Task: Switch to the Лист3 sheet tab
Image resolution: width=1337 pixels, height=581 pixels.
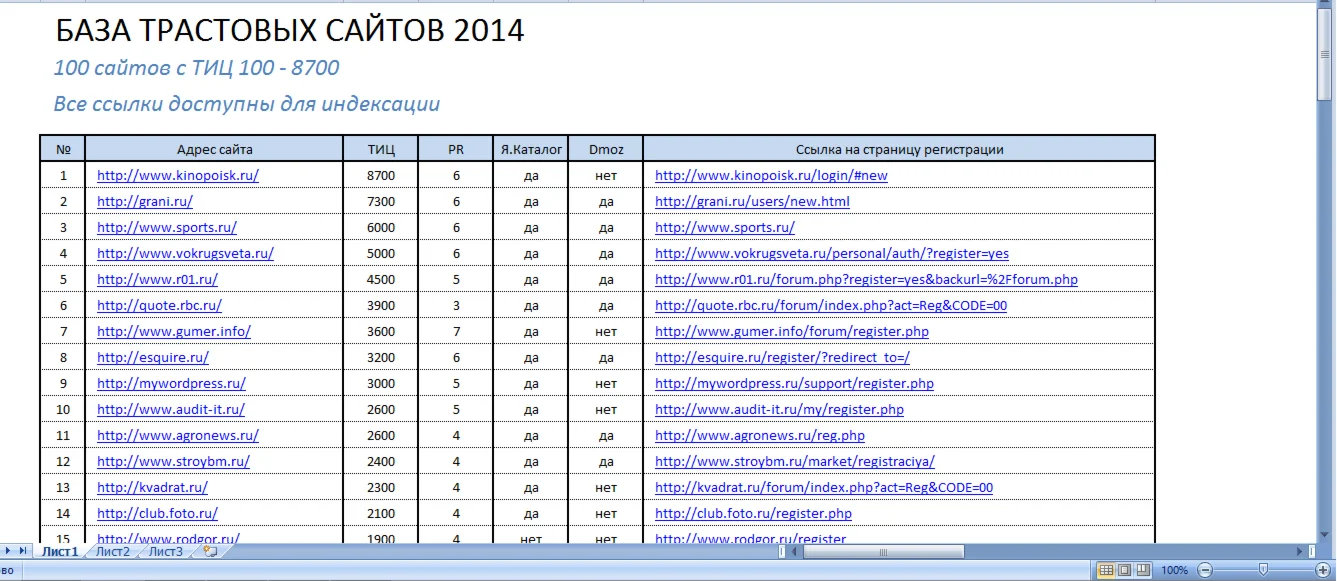Action: pos(163,551)
